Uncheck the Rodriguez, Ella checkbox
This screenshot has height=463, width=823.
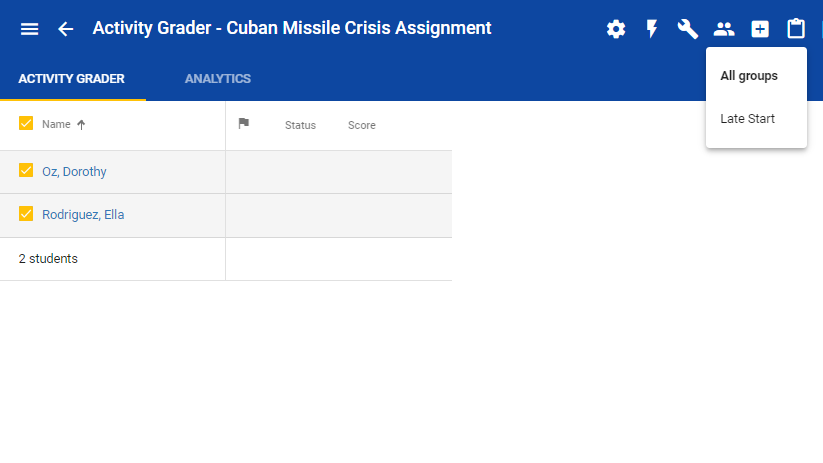point(26,214)
